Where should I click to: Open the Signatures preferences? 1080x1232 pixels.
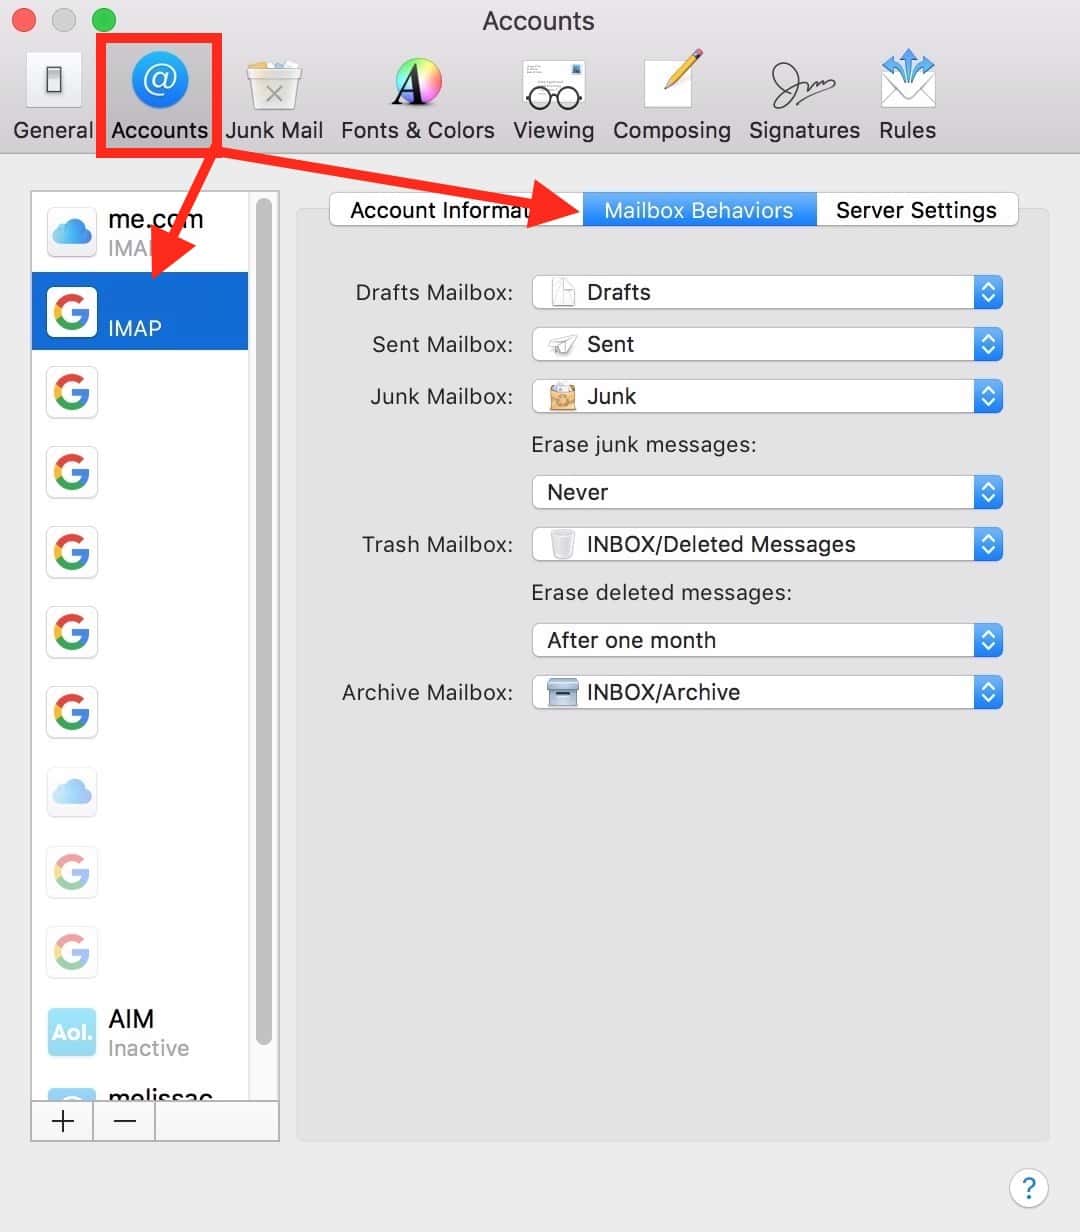click(x=803, y=95)
